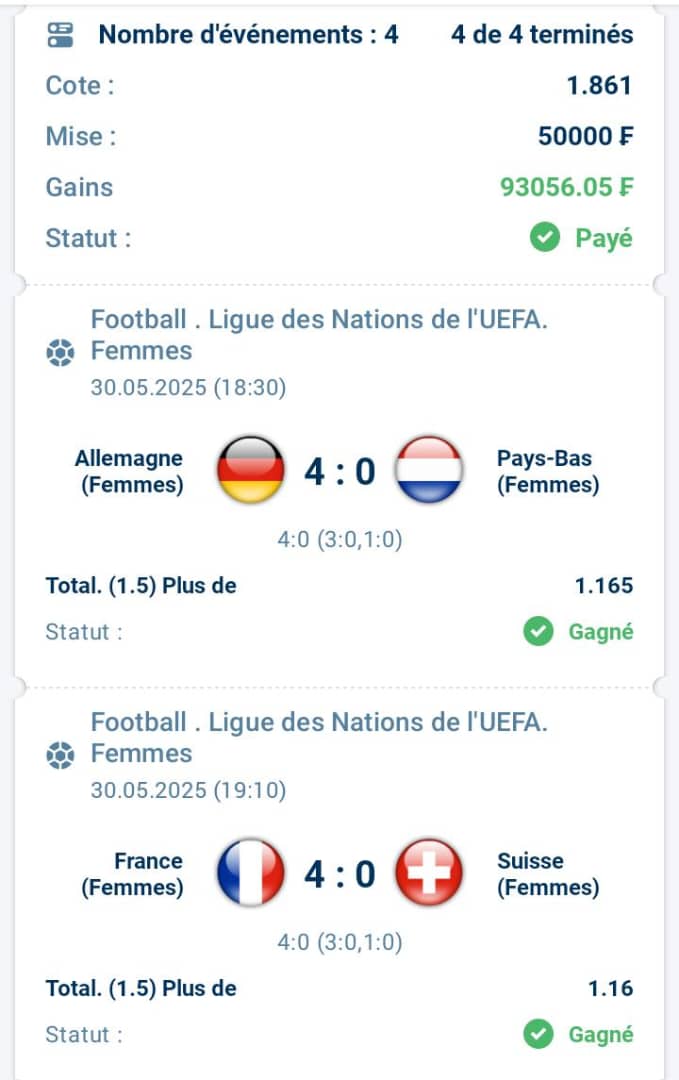Open league link above Allemagne match
679x1080 pixels.
[319, 335]
